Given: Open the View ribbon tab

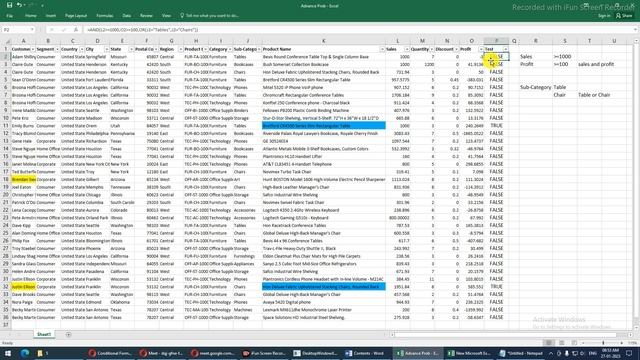Looking at the screenshot, I should 166,16.
